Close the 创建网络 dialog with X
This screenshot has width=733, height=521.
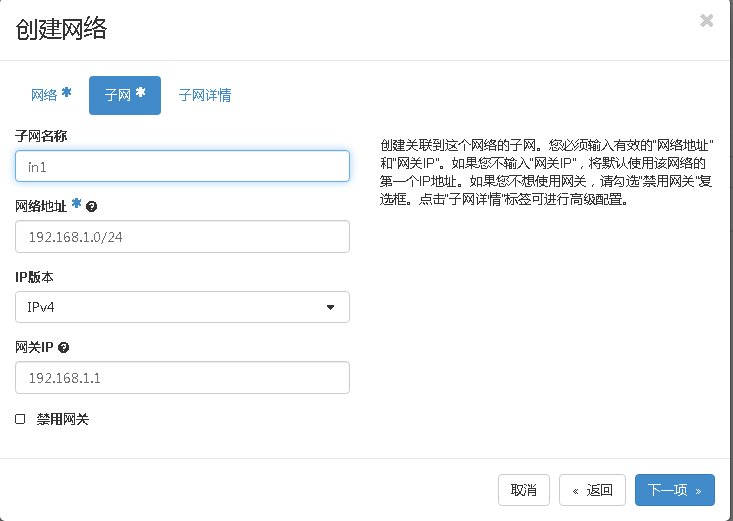click(706, 21)
